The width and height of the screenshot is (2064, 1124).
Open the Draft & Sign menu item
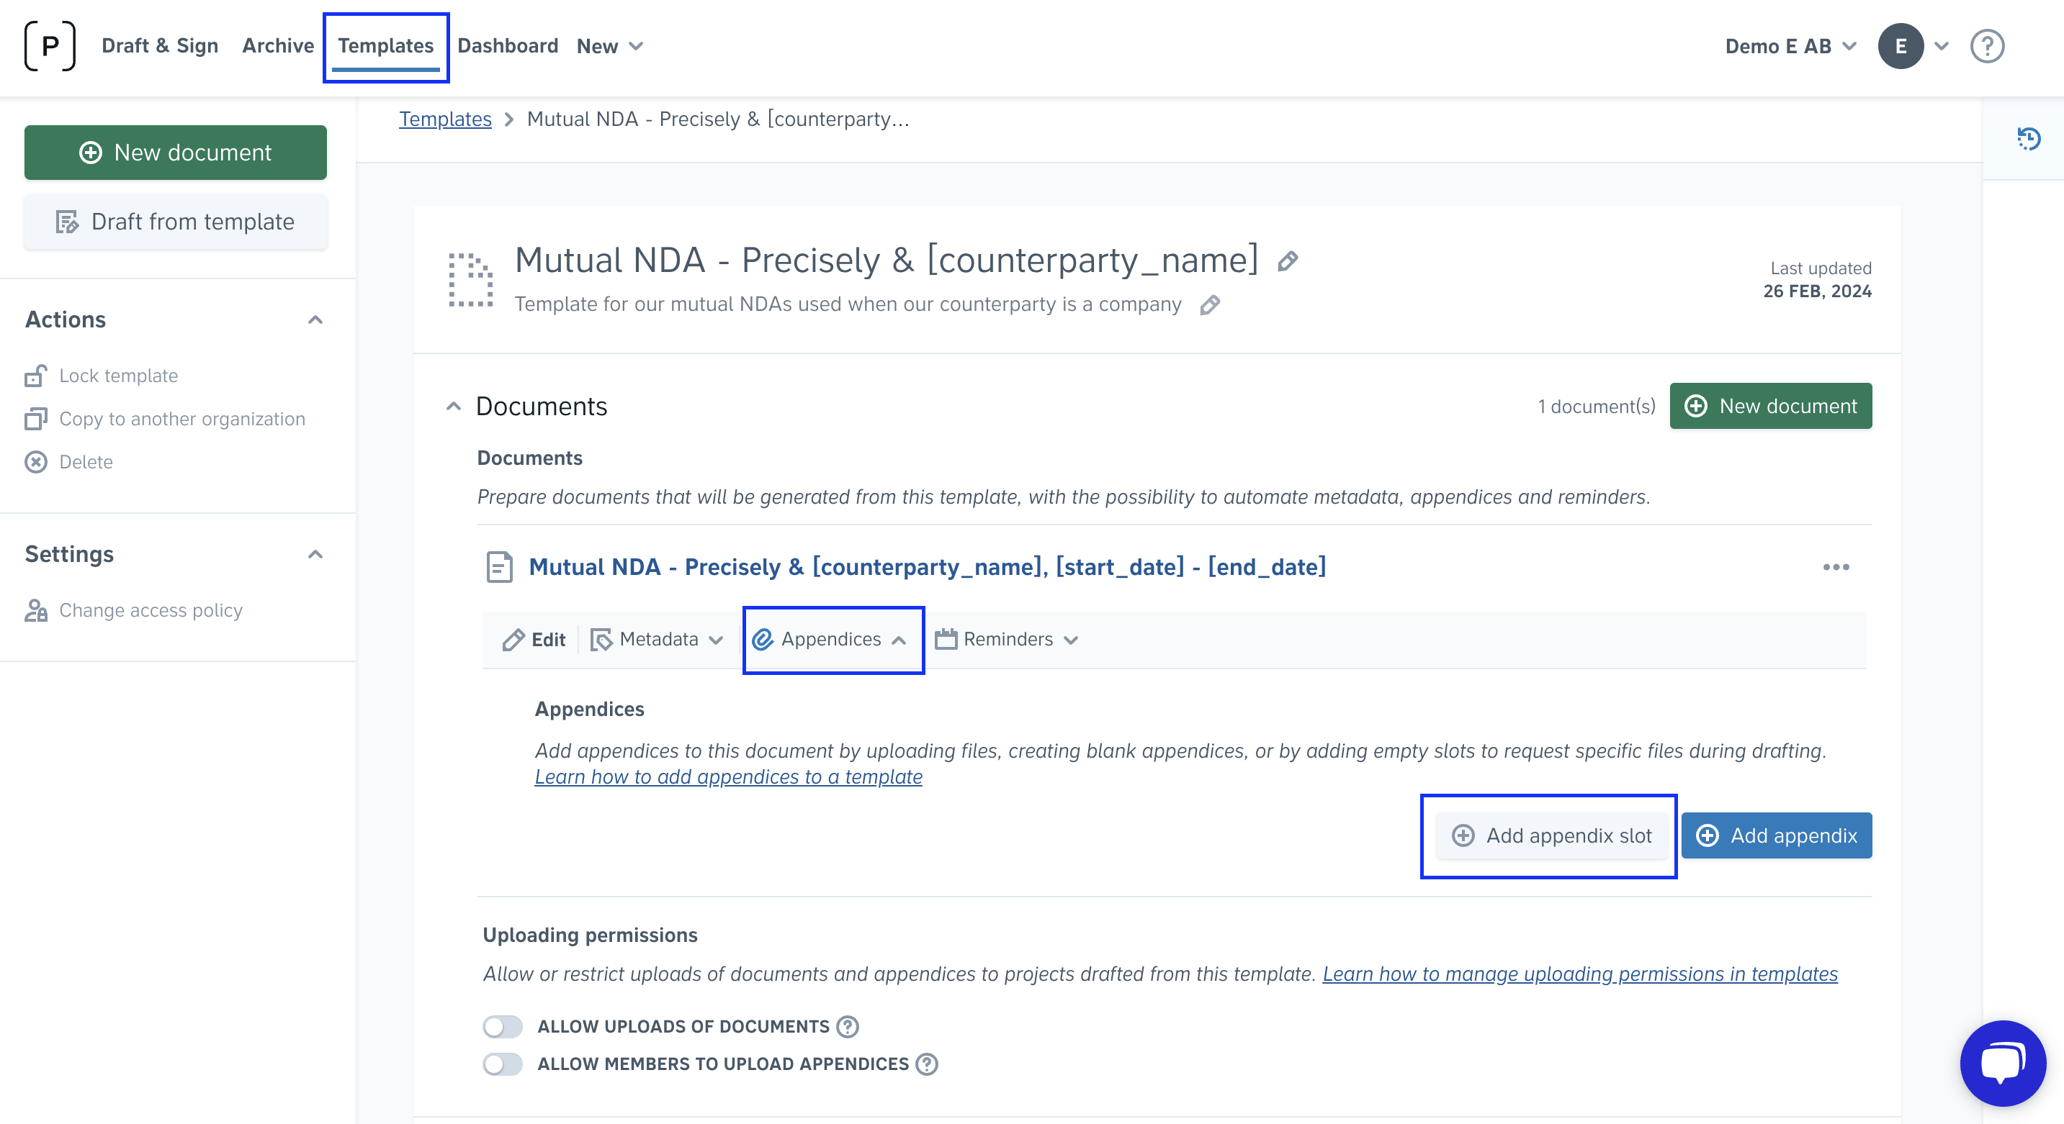pos(160,45)
